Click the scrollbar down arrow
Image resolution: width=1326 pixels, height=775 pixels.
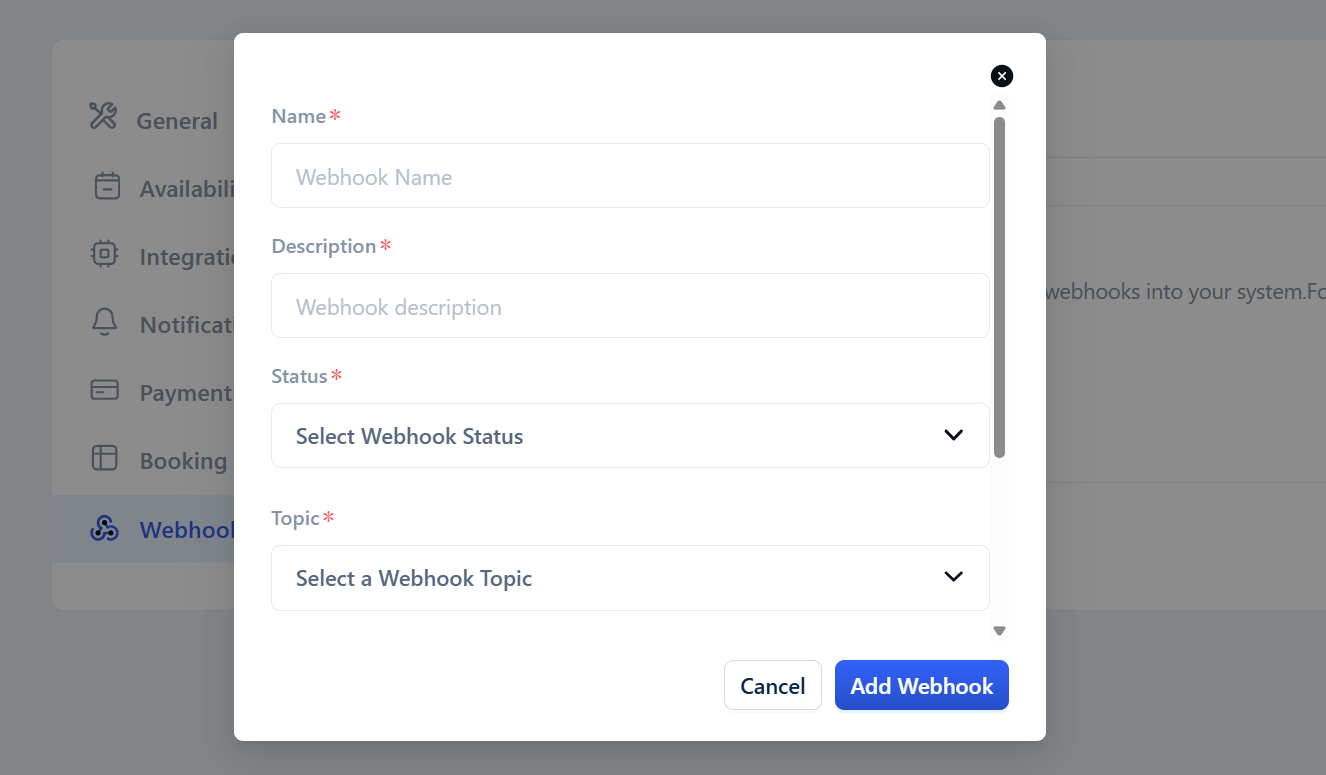999,631
